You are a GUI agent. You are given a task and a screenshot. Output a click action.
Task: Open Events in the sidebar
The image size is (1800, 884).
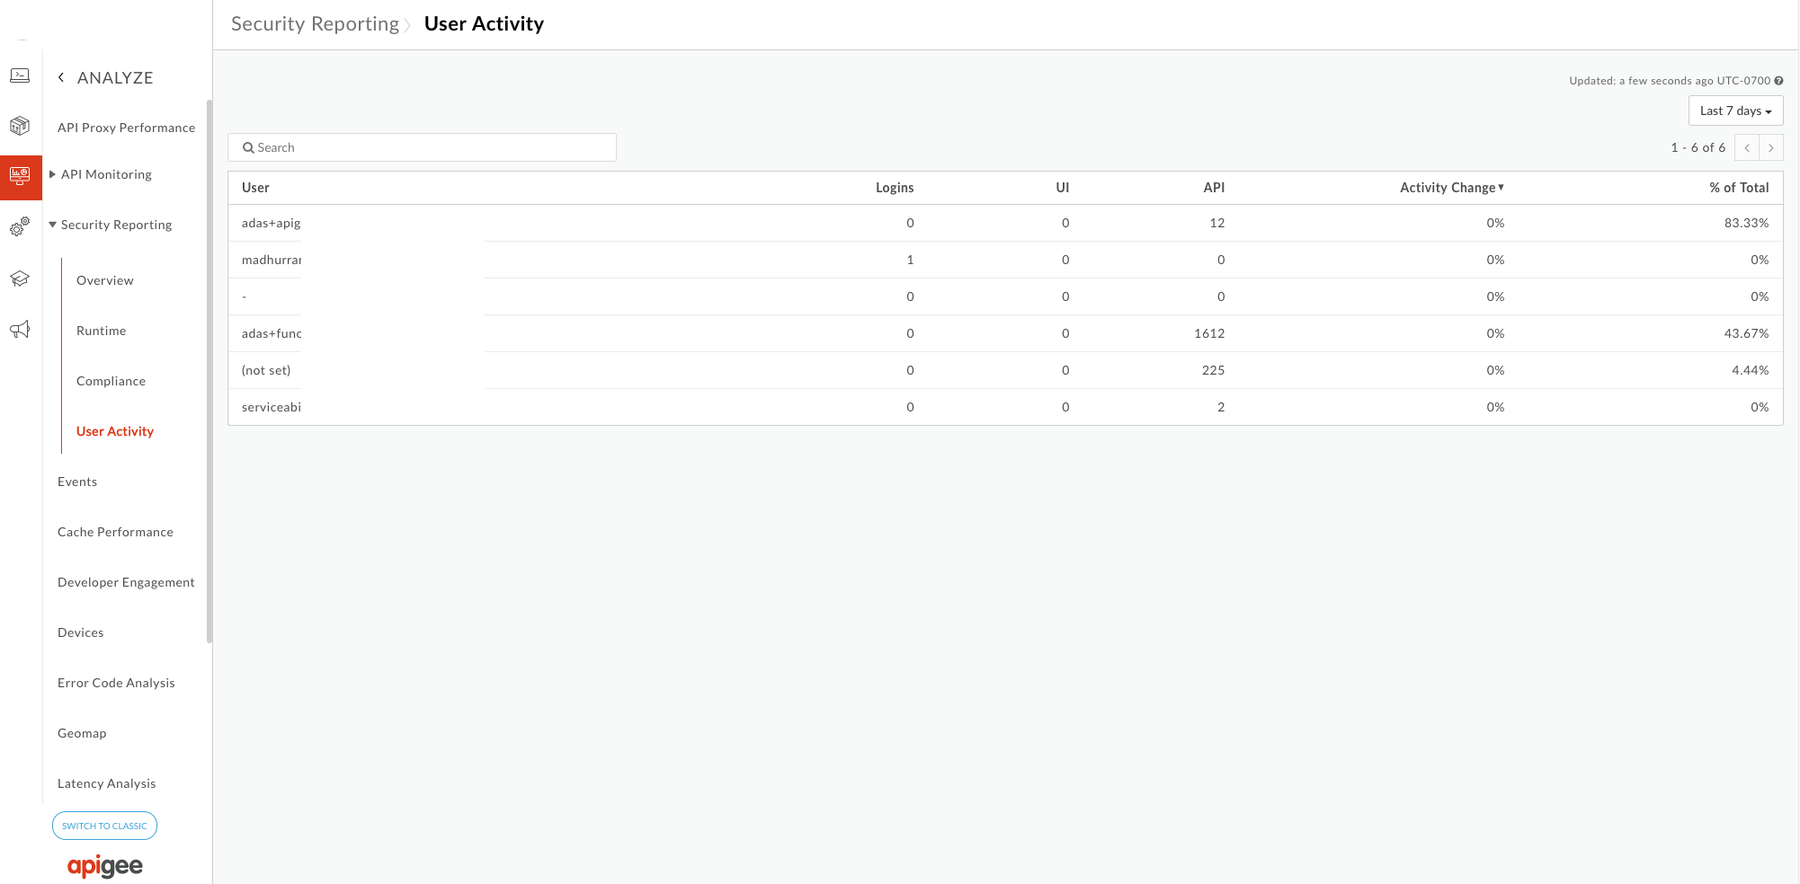coord(77,482)
